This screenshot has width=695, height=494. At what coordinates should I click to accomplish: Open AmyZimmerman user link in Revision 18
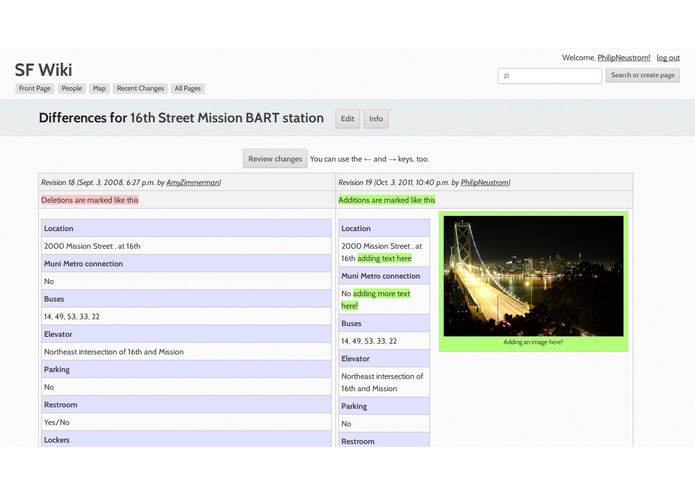tap(192, 183)
